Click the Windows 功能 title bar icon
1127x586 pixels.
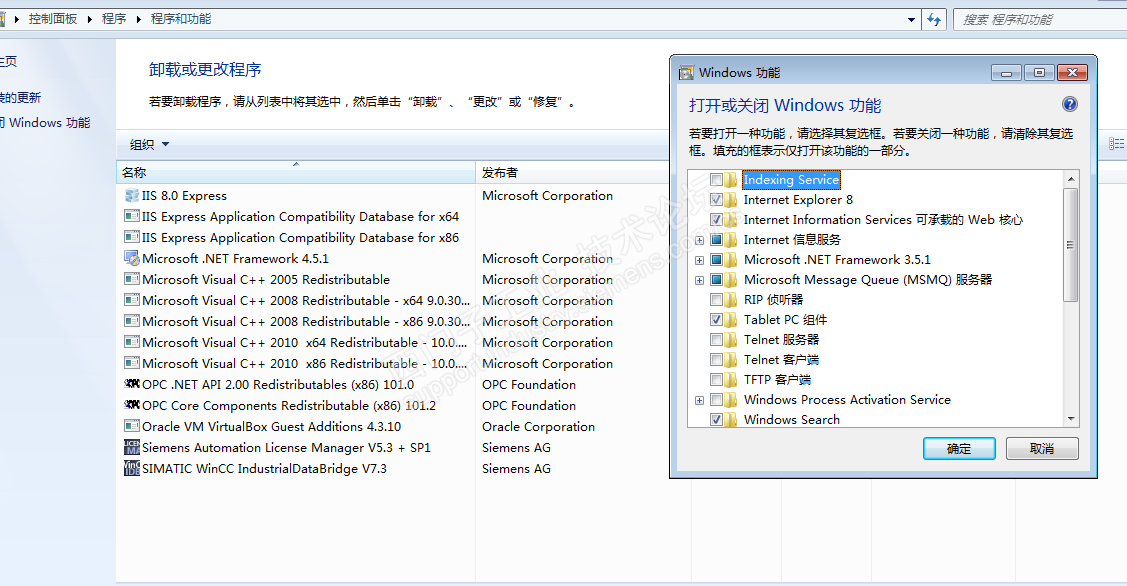pyautogui.click(x=686, y=73)
